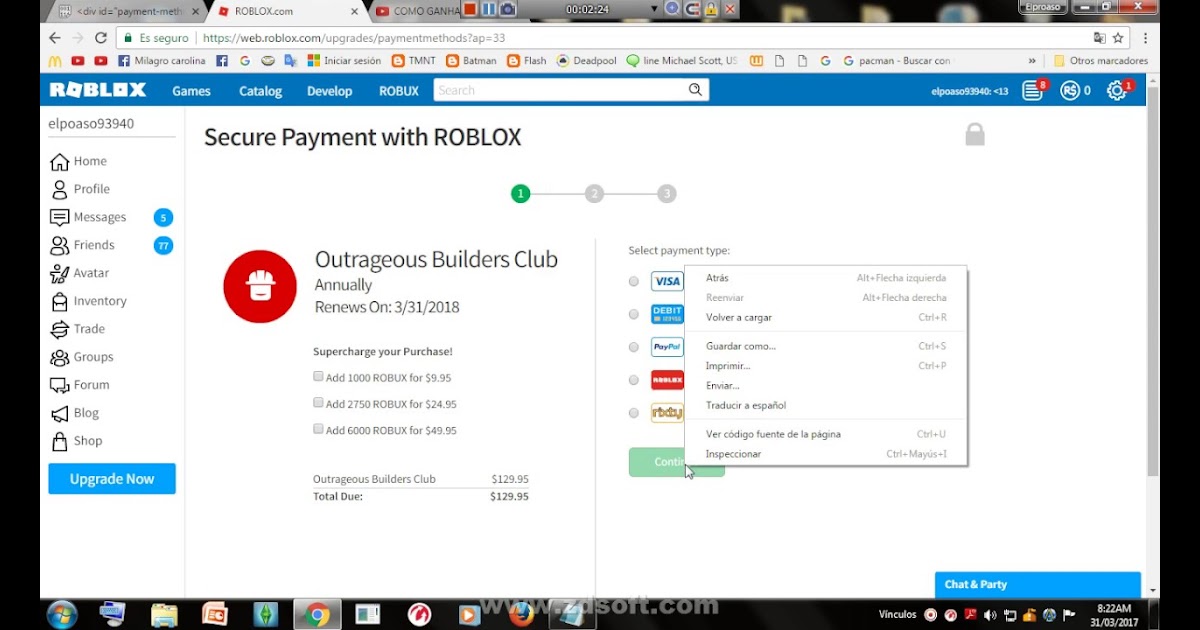Open the Trade sidebar icon
Viewport: 1200px width, 630px height.
(x=59, y=329)
